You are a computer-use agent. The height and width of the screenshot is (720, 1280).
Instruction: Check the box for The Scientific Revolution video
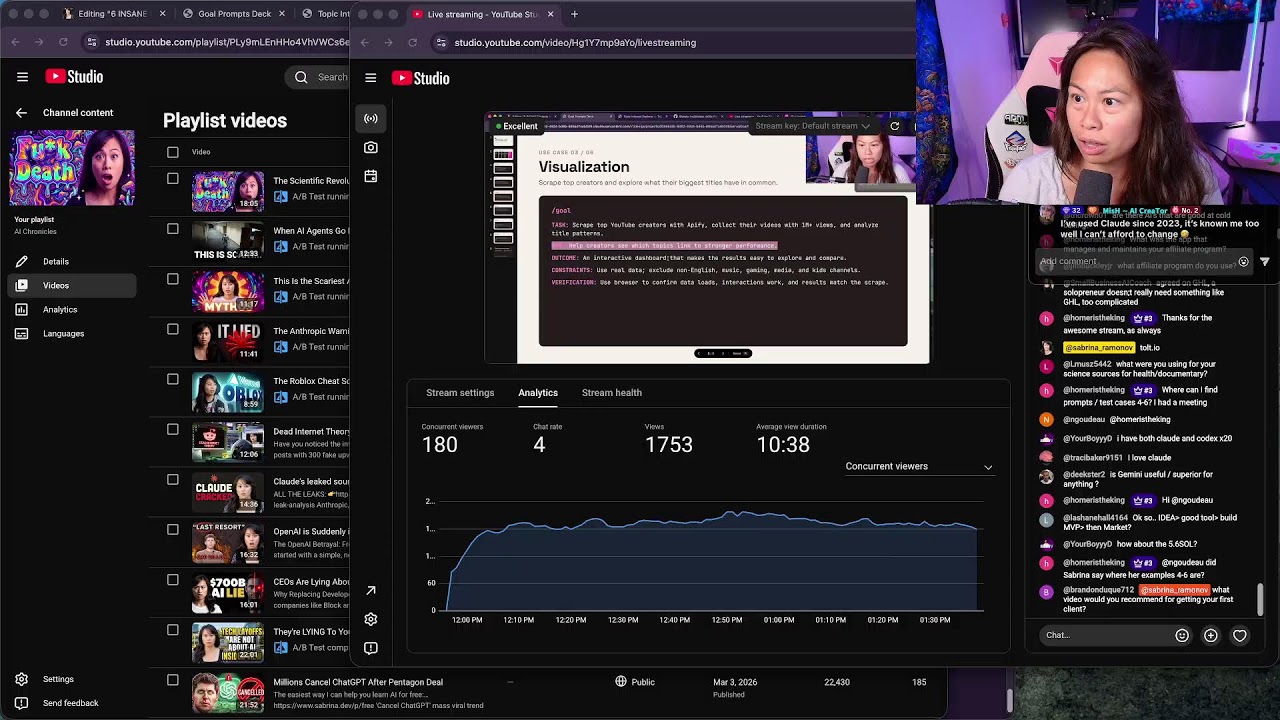pyautogui.click(x=173, y=179)
